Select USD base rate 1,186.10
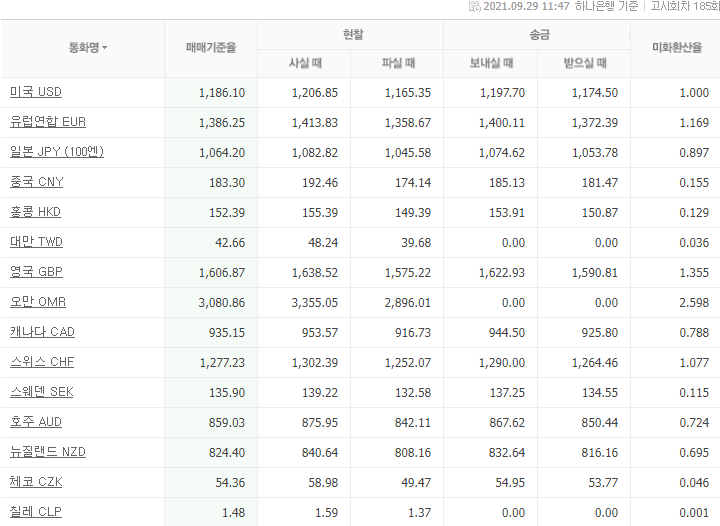 pos(222,93)
